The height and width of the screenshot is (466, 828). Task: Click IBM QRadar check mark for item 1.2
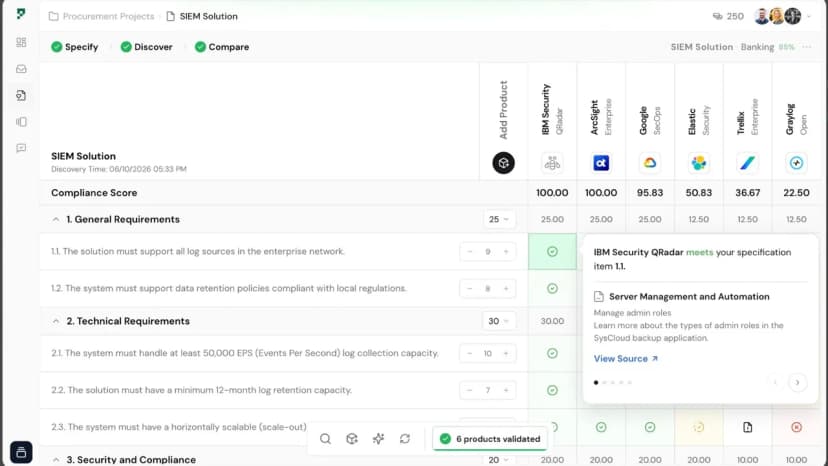click(x=552, y=288)
